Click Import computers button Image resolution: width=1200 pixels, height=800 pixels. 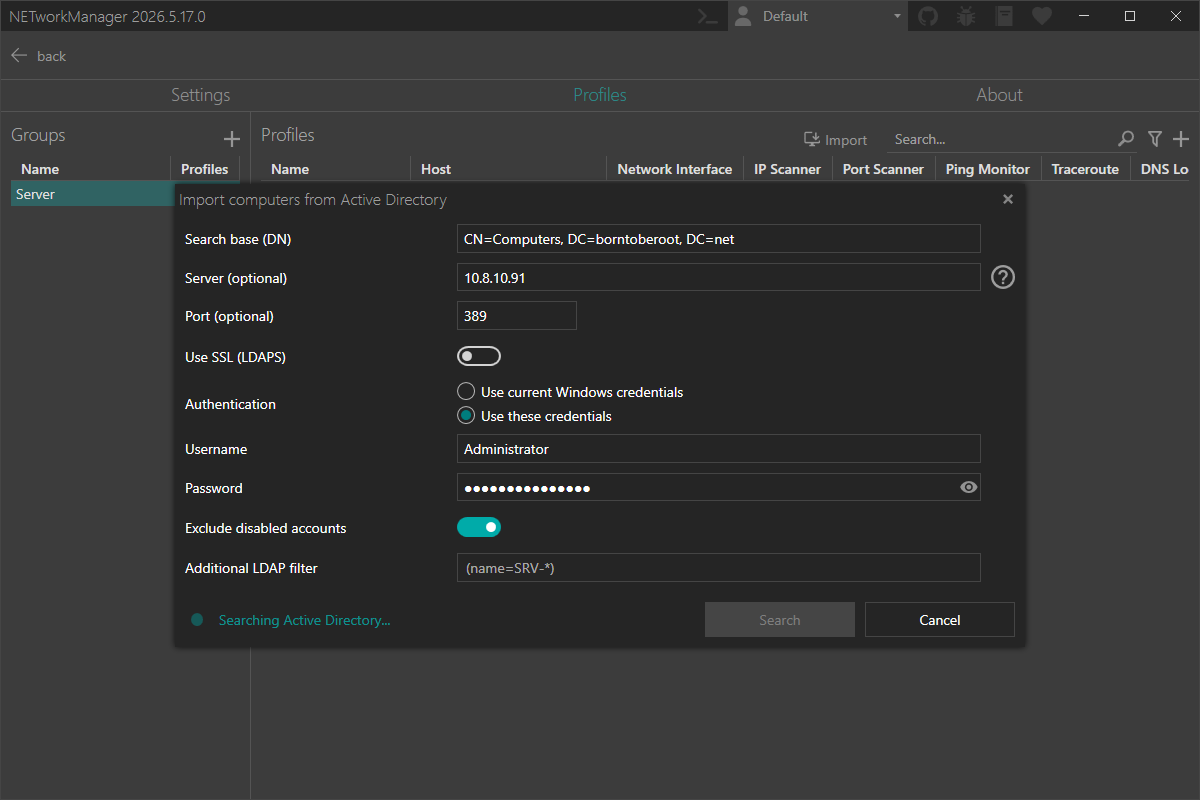(x=835, y=140)
